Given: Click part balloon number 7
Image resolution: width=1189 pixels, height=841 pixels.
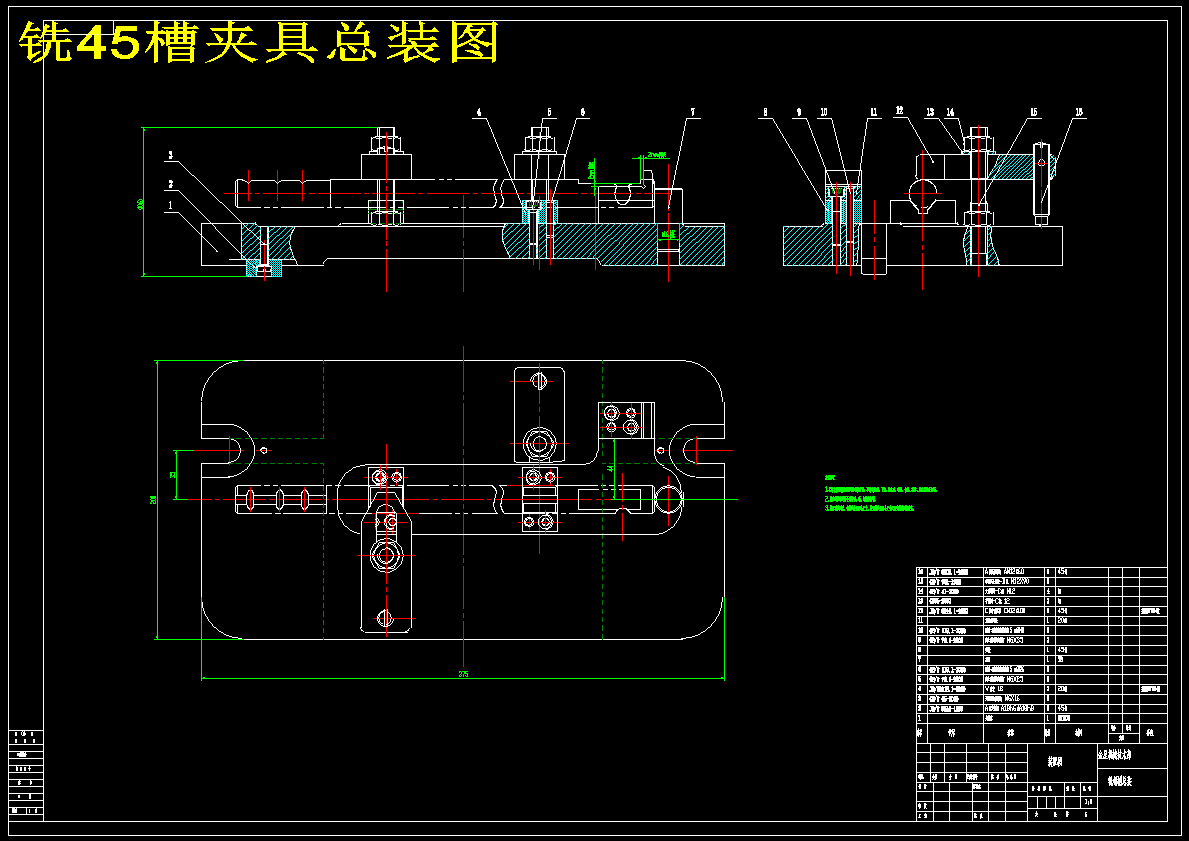Looking at the screenshot, I should pyautogui.click(x=692, y=112).
